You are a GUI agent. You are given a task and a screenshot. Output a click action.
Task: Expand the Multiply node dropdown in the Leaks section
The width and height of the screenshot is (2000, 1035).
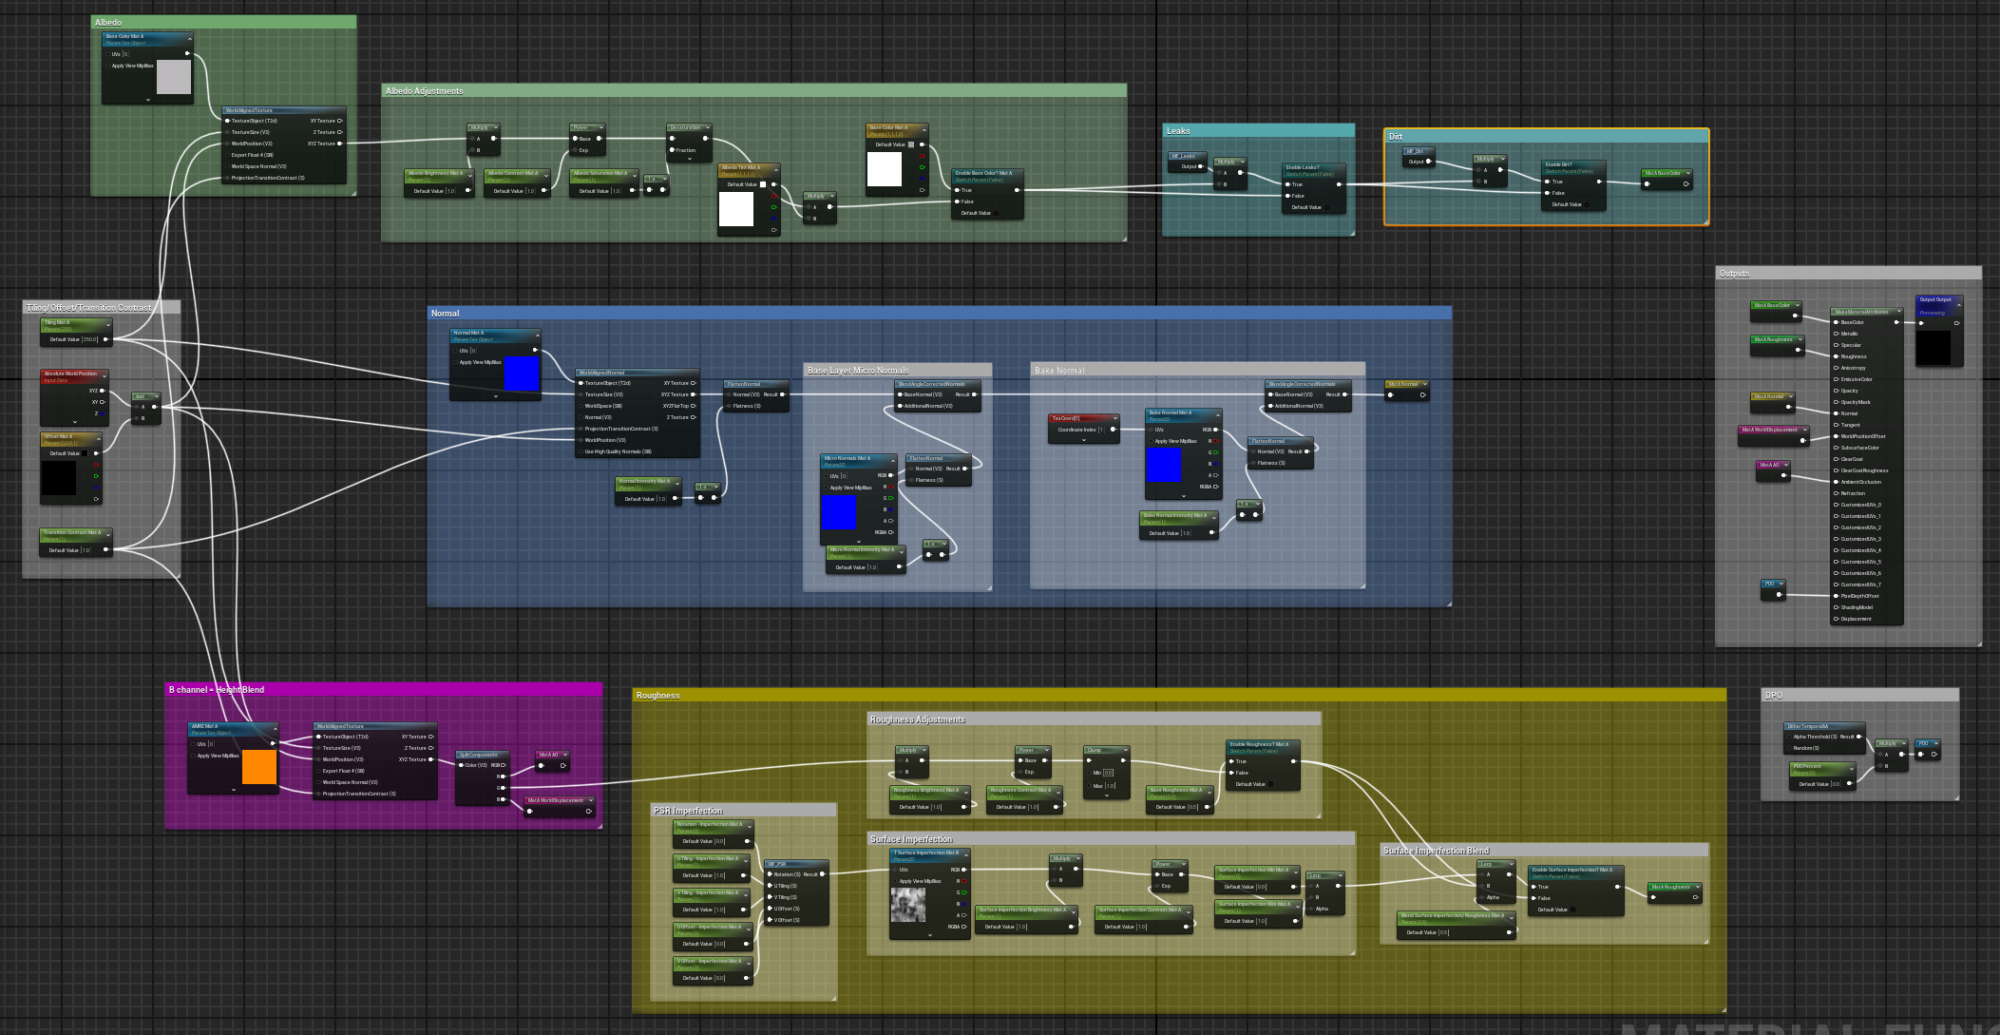click(x=1242, y=162)
